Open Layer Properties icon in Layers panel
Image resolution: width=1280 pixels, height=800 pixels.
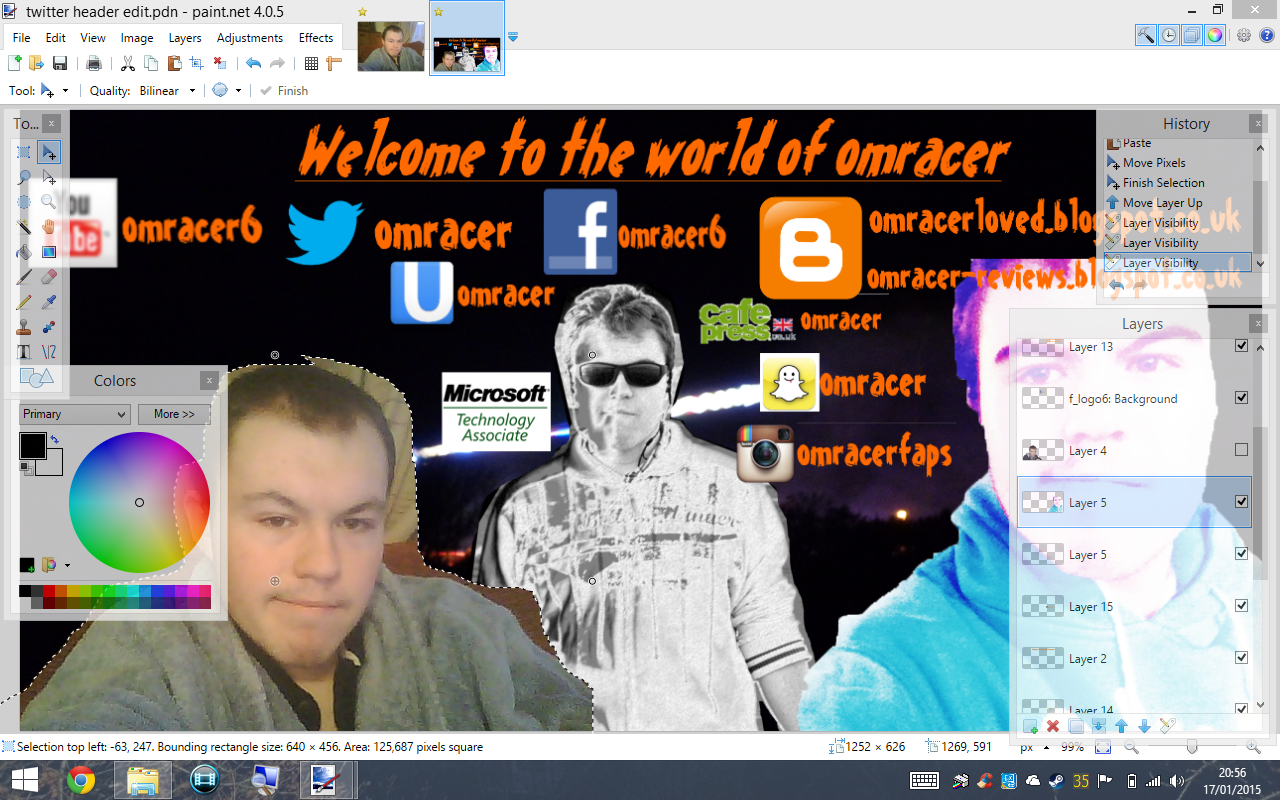pos(1167,726)
